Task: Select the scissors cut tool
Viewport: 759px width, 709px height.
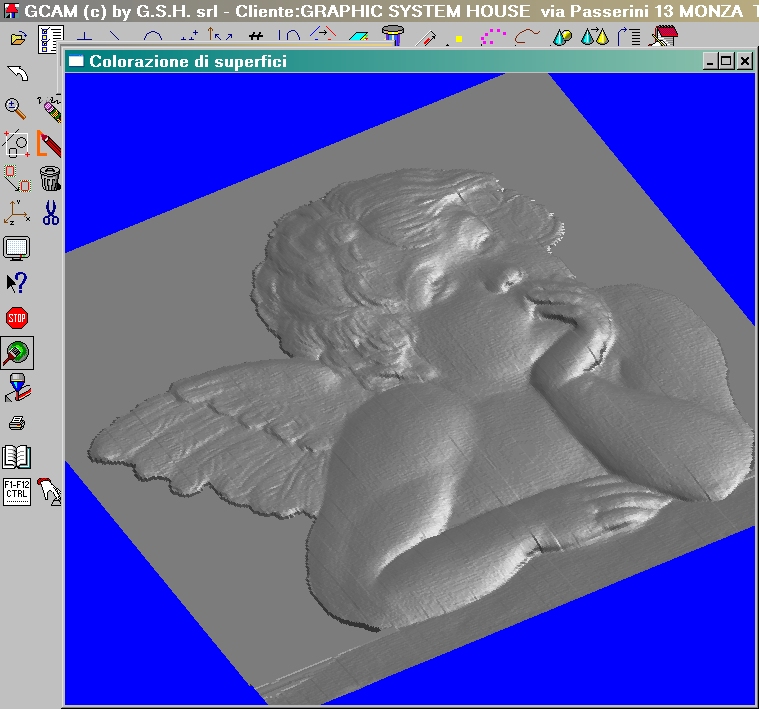Action: [50, 213]
